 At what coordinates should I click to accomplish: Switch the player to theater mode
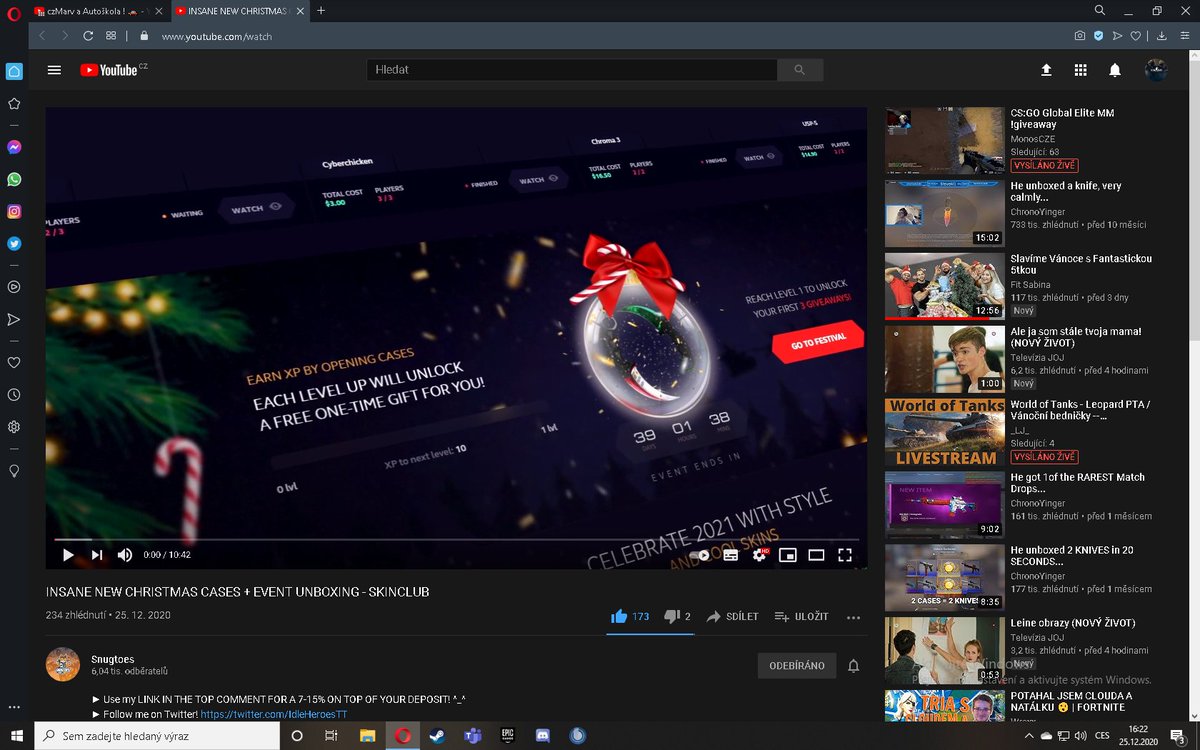(x=816, y=555)
